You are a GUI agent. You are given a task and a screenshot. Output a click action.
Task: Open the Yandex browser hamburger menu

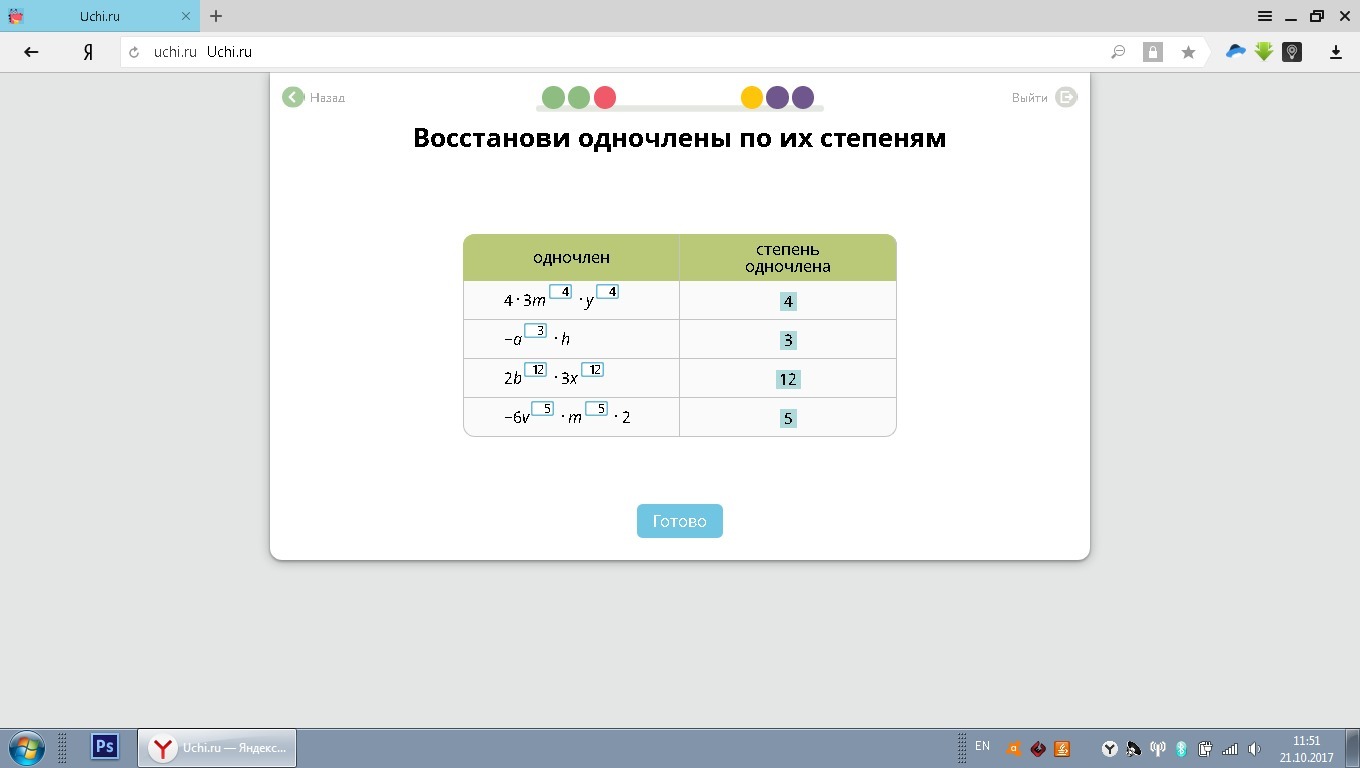coord(1265,16)
